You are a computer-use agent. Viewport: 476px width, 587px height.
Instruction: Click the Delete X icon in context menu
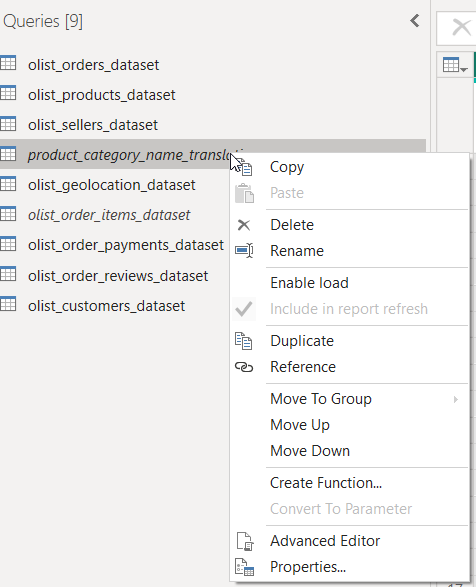pos(244,225)
